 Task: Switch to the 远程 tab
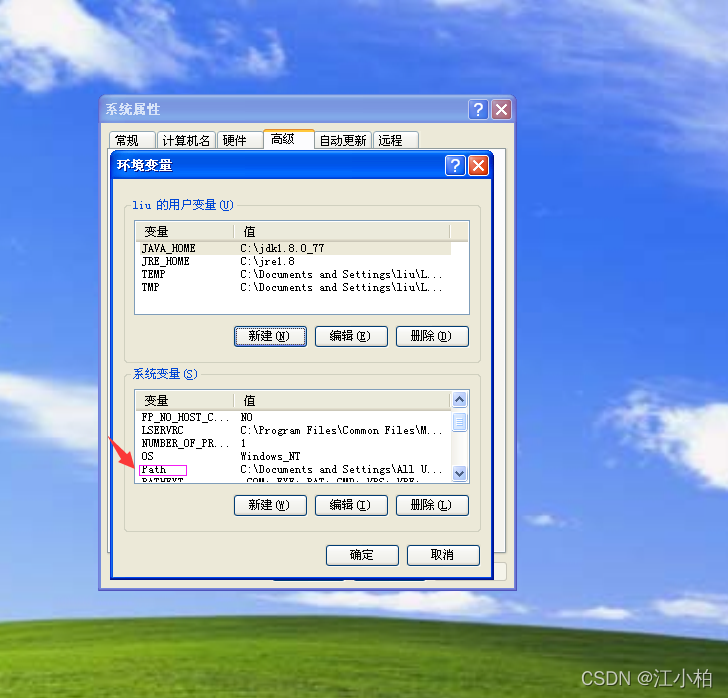click(396, 140)
